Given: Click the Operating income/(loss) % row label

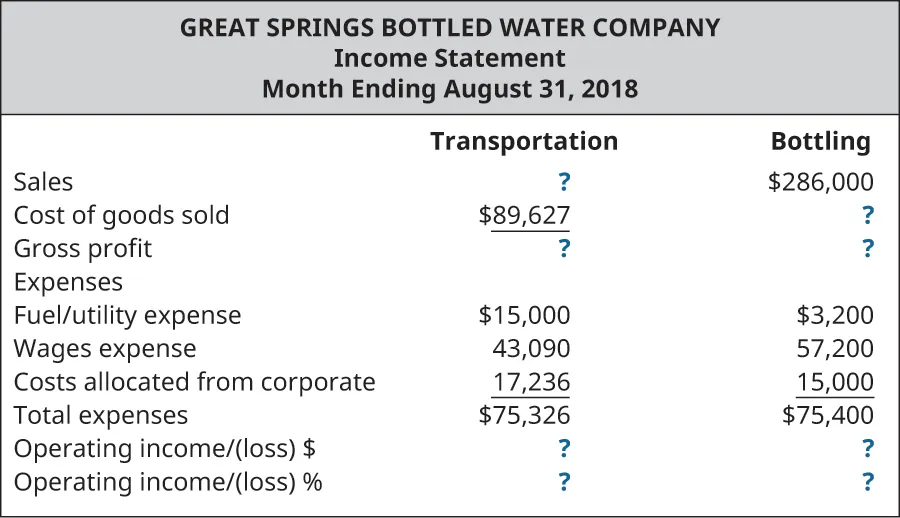Looking at the screenshot, I should 168,482.
